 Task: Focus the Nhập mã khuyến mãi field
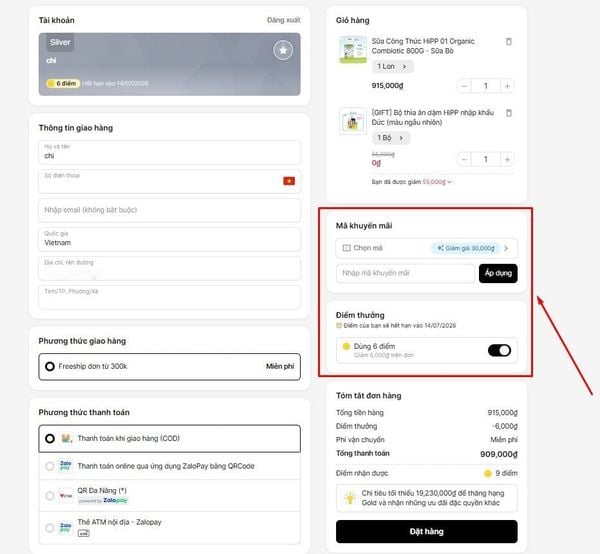(x=405, y=273)
